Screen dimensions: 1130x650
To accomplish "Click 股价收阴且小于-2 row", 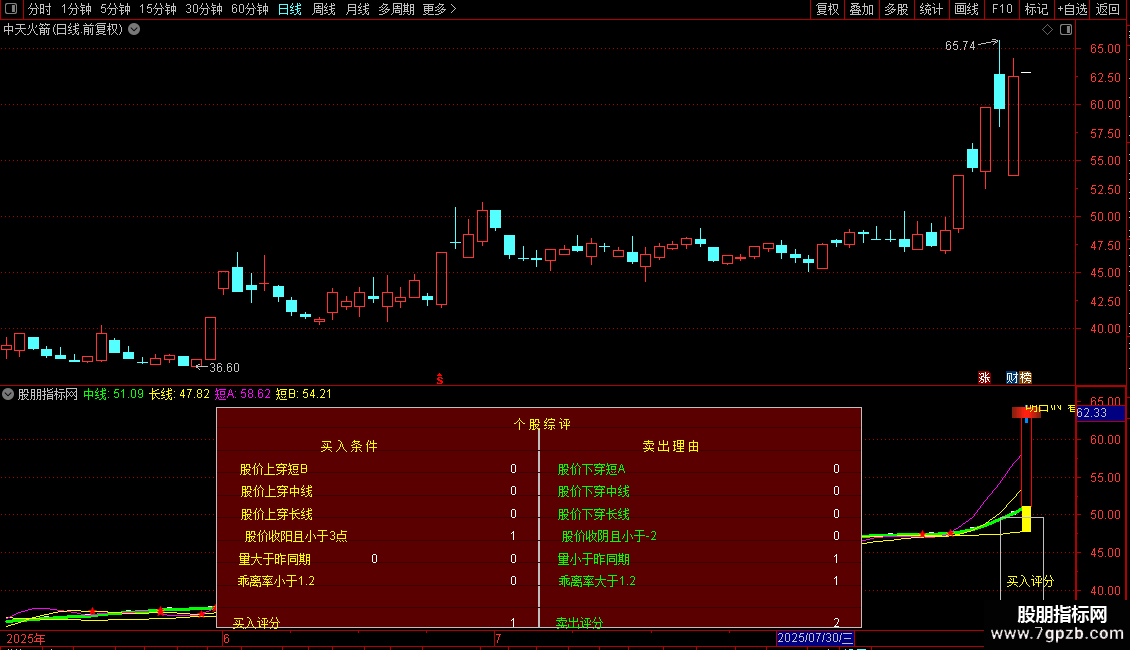I will pyautogui.click(x=700, y=536).
